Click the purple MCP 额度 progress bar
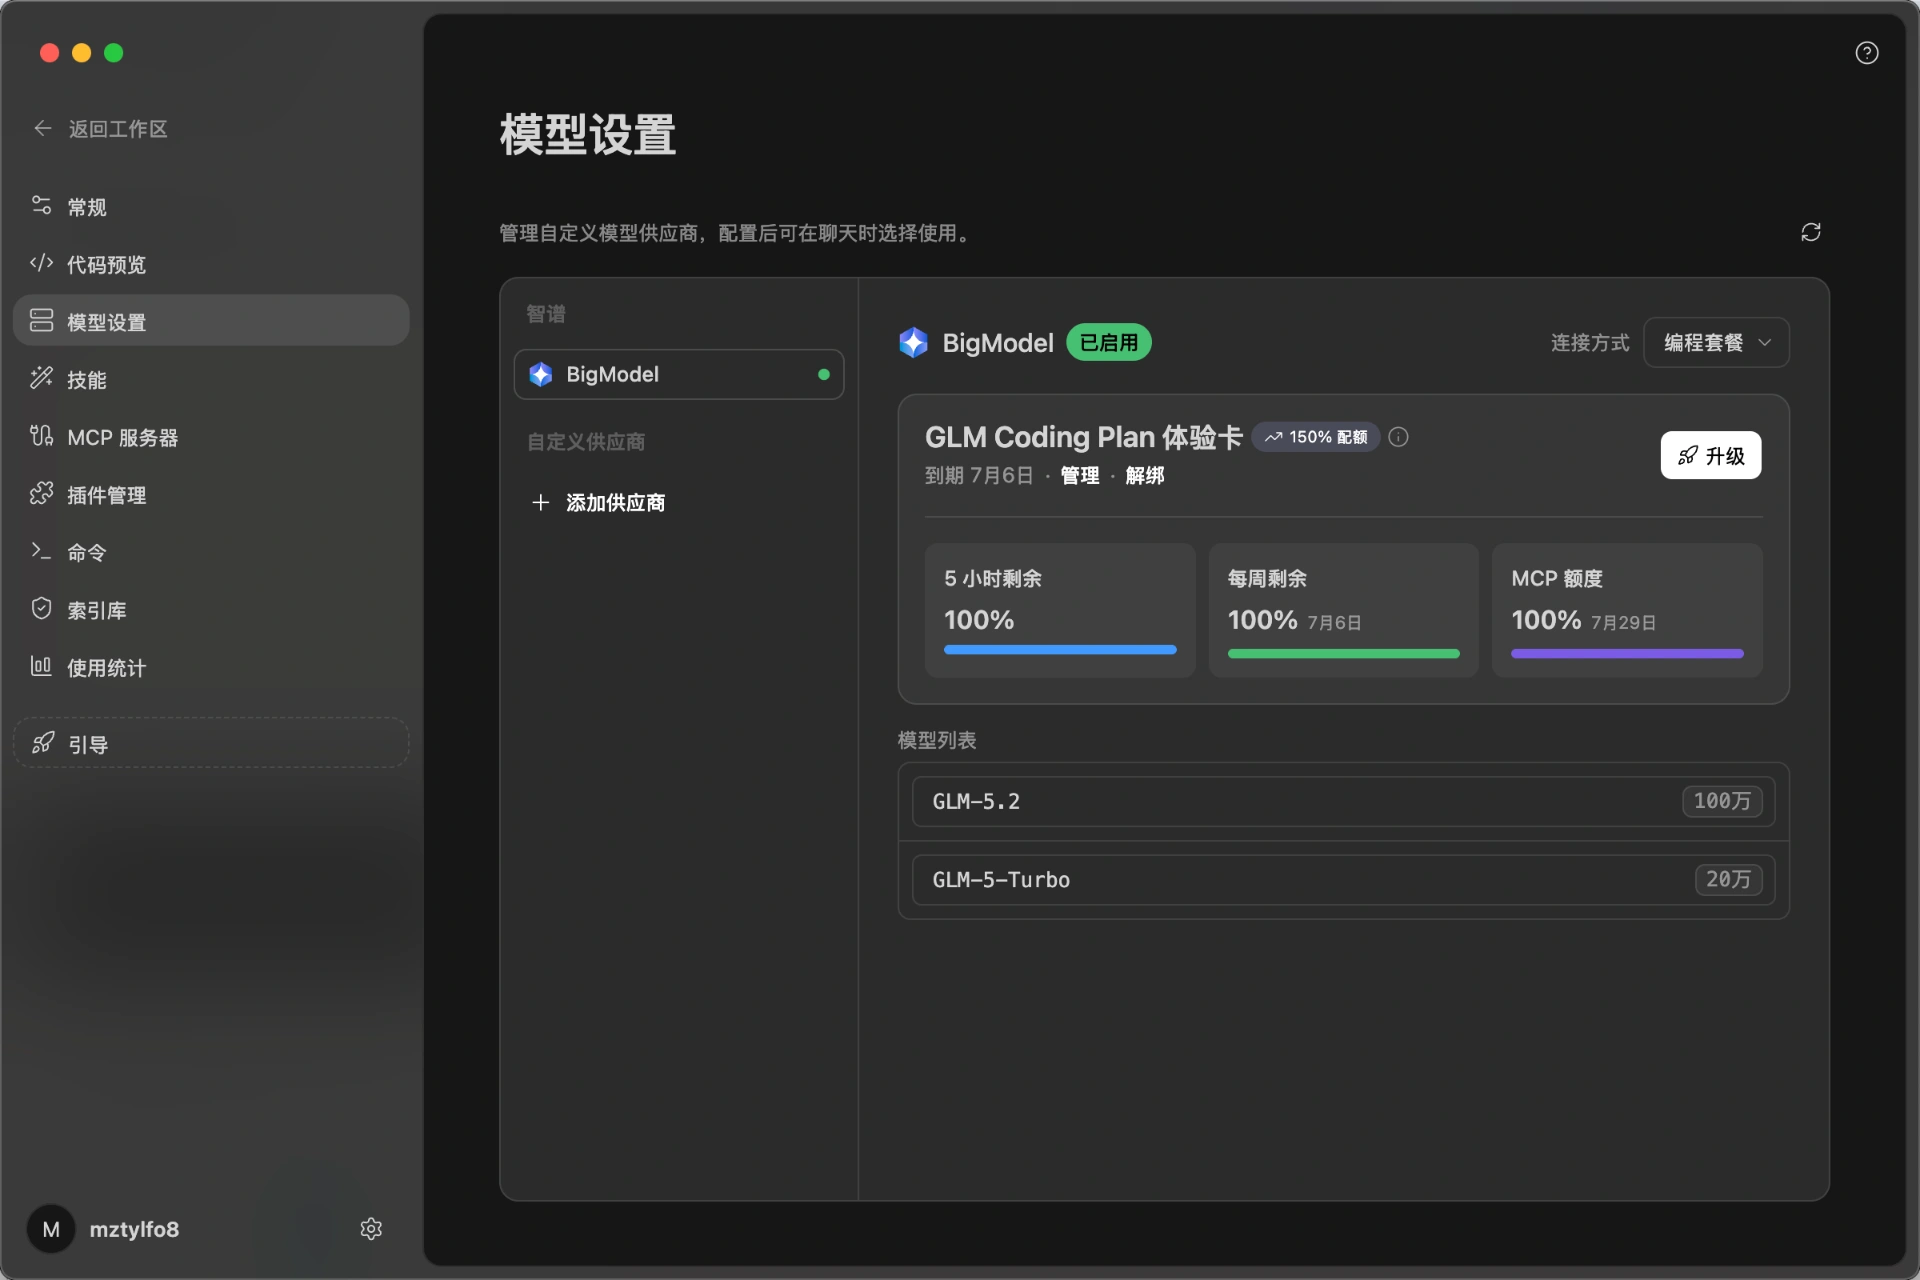 (1627, 654)
